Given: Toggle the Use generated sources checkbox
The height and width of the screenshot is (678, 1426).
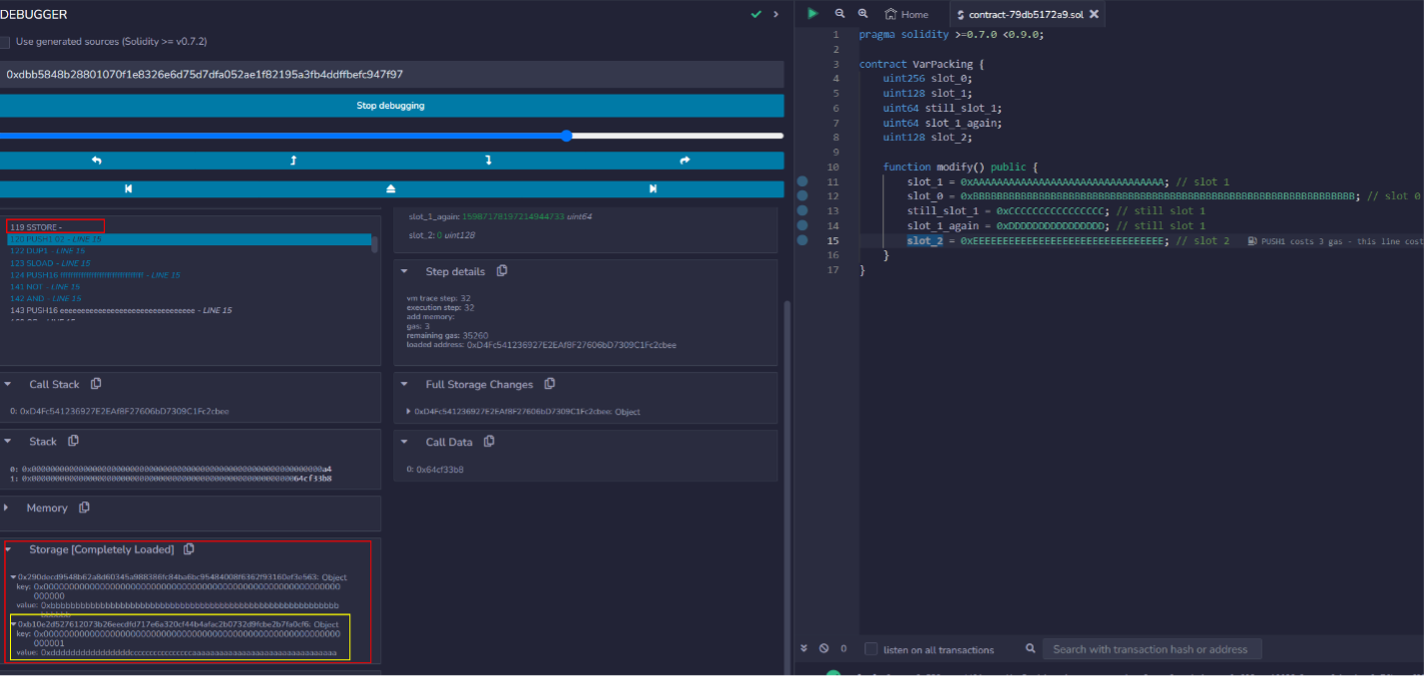Looking at the screenshot, I should tap(5, 42).
